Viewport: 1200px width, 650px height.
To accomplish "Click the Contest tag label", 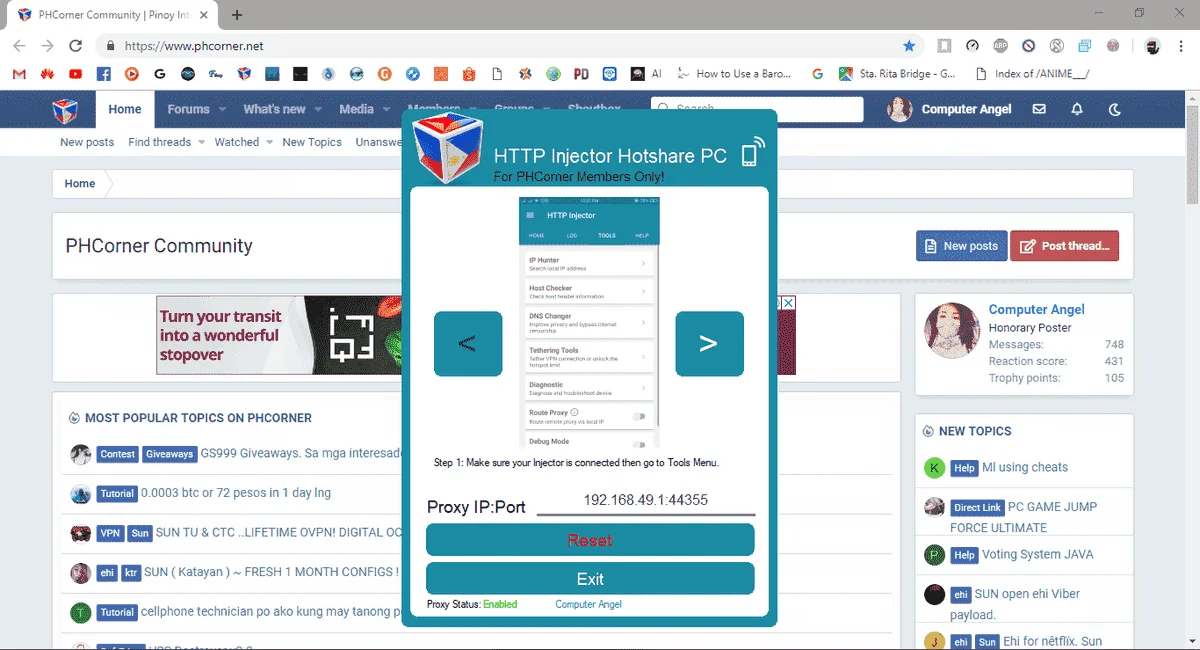I will (117, 454).
